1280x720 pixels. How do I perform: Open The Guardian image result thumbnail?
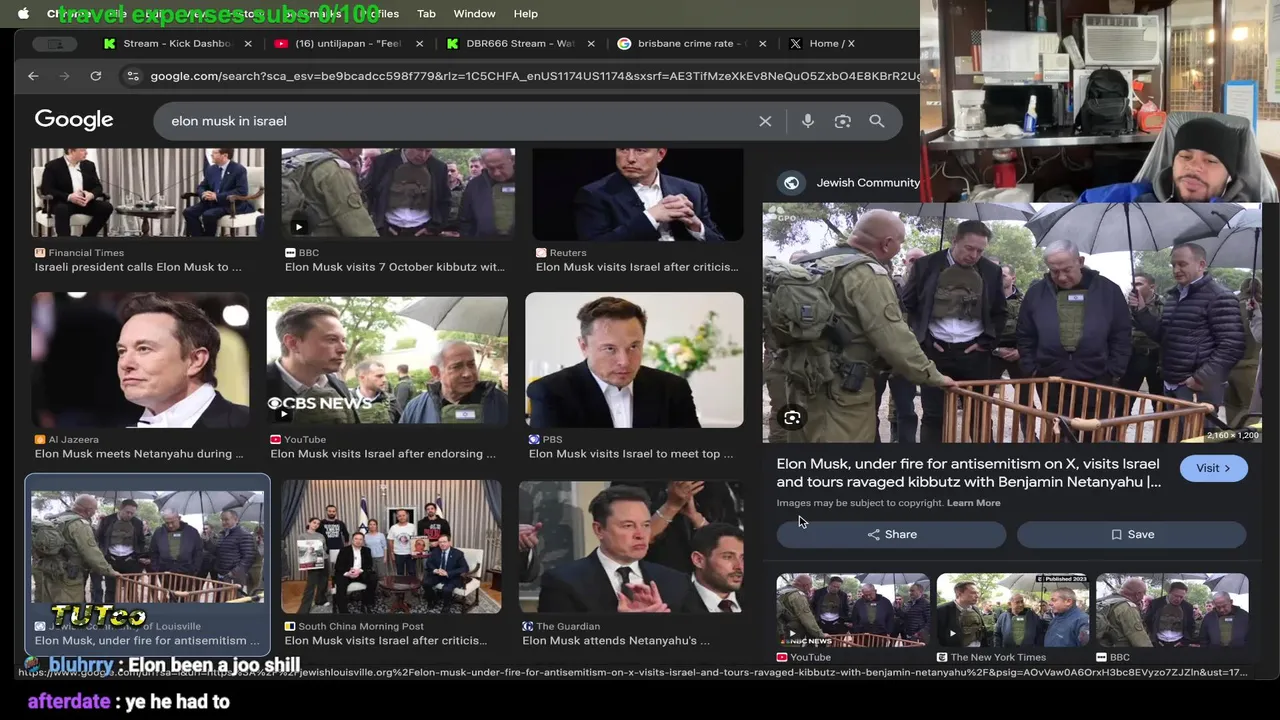point(631,547)
